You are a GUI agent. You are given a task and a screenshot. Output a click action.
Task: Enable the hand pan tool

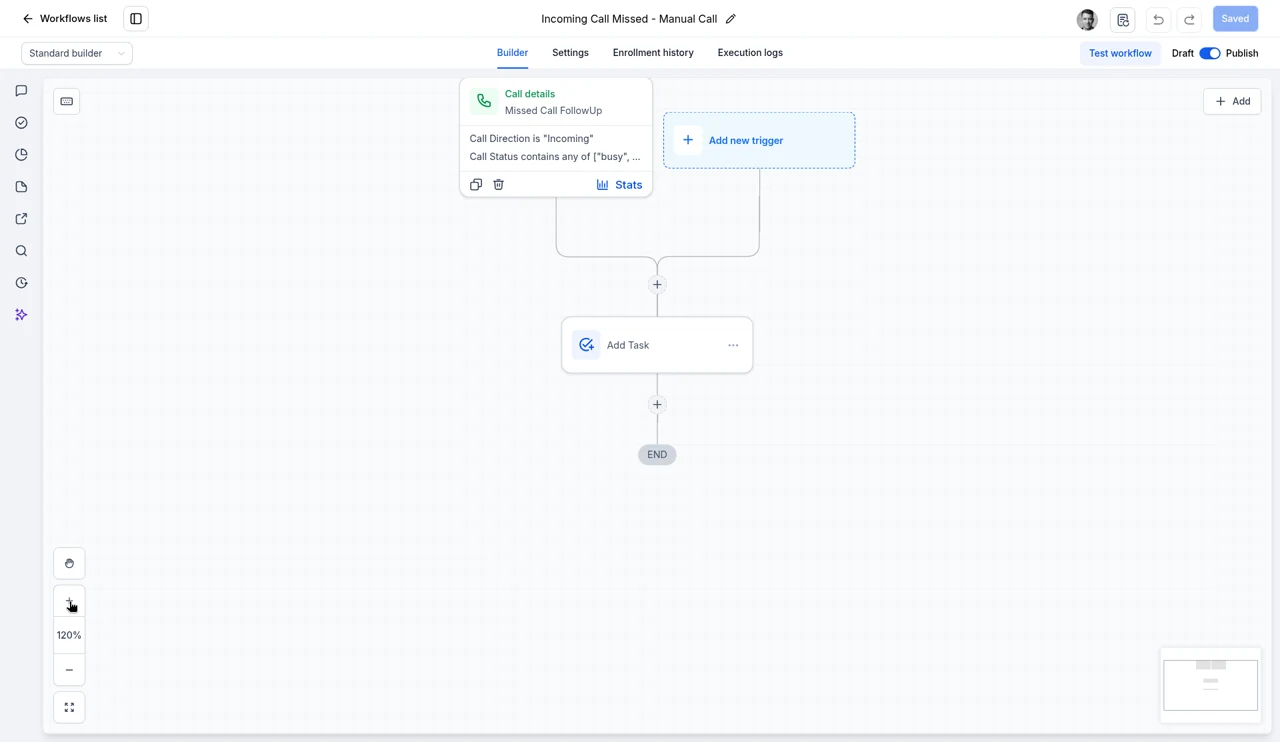(x=69, y=563)
